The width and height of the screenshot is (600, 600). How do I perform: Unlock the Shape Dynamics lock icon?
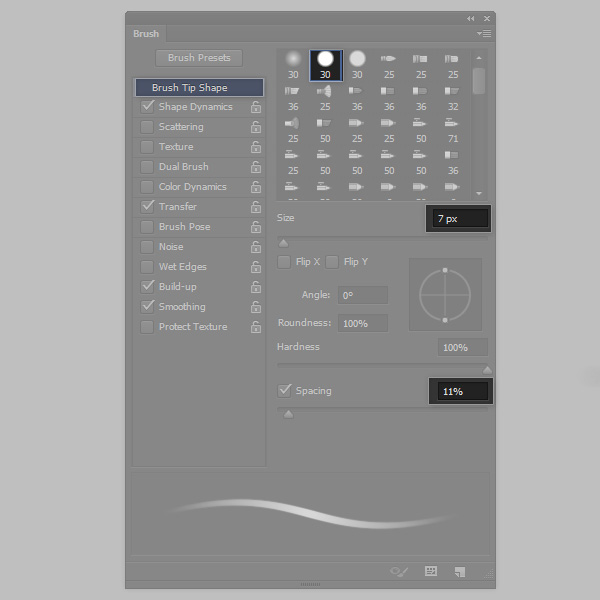click(256, 107)
